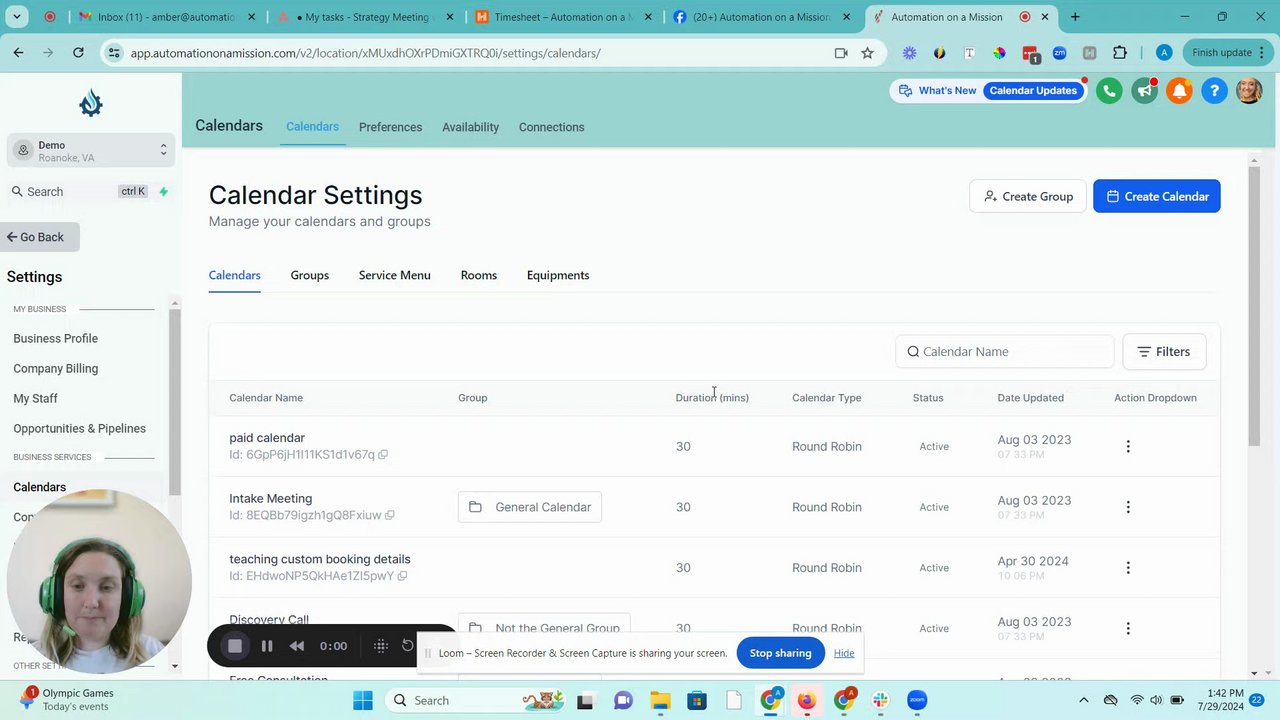Open the user profile avatar in header

[x=1249, y=91]
